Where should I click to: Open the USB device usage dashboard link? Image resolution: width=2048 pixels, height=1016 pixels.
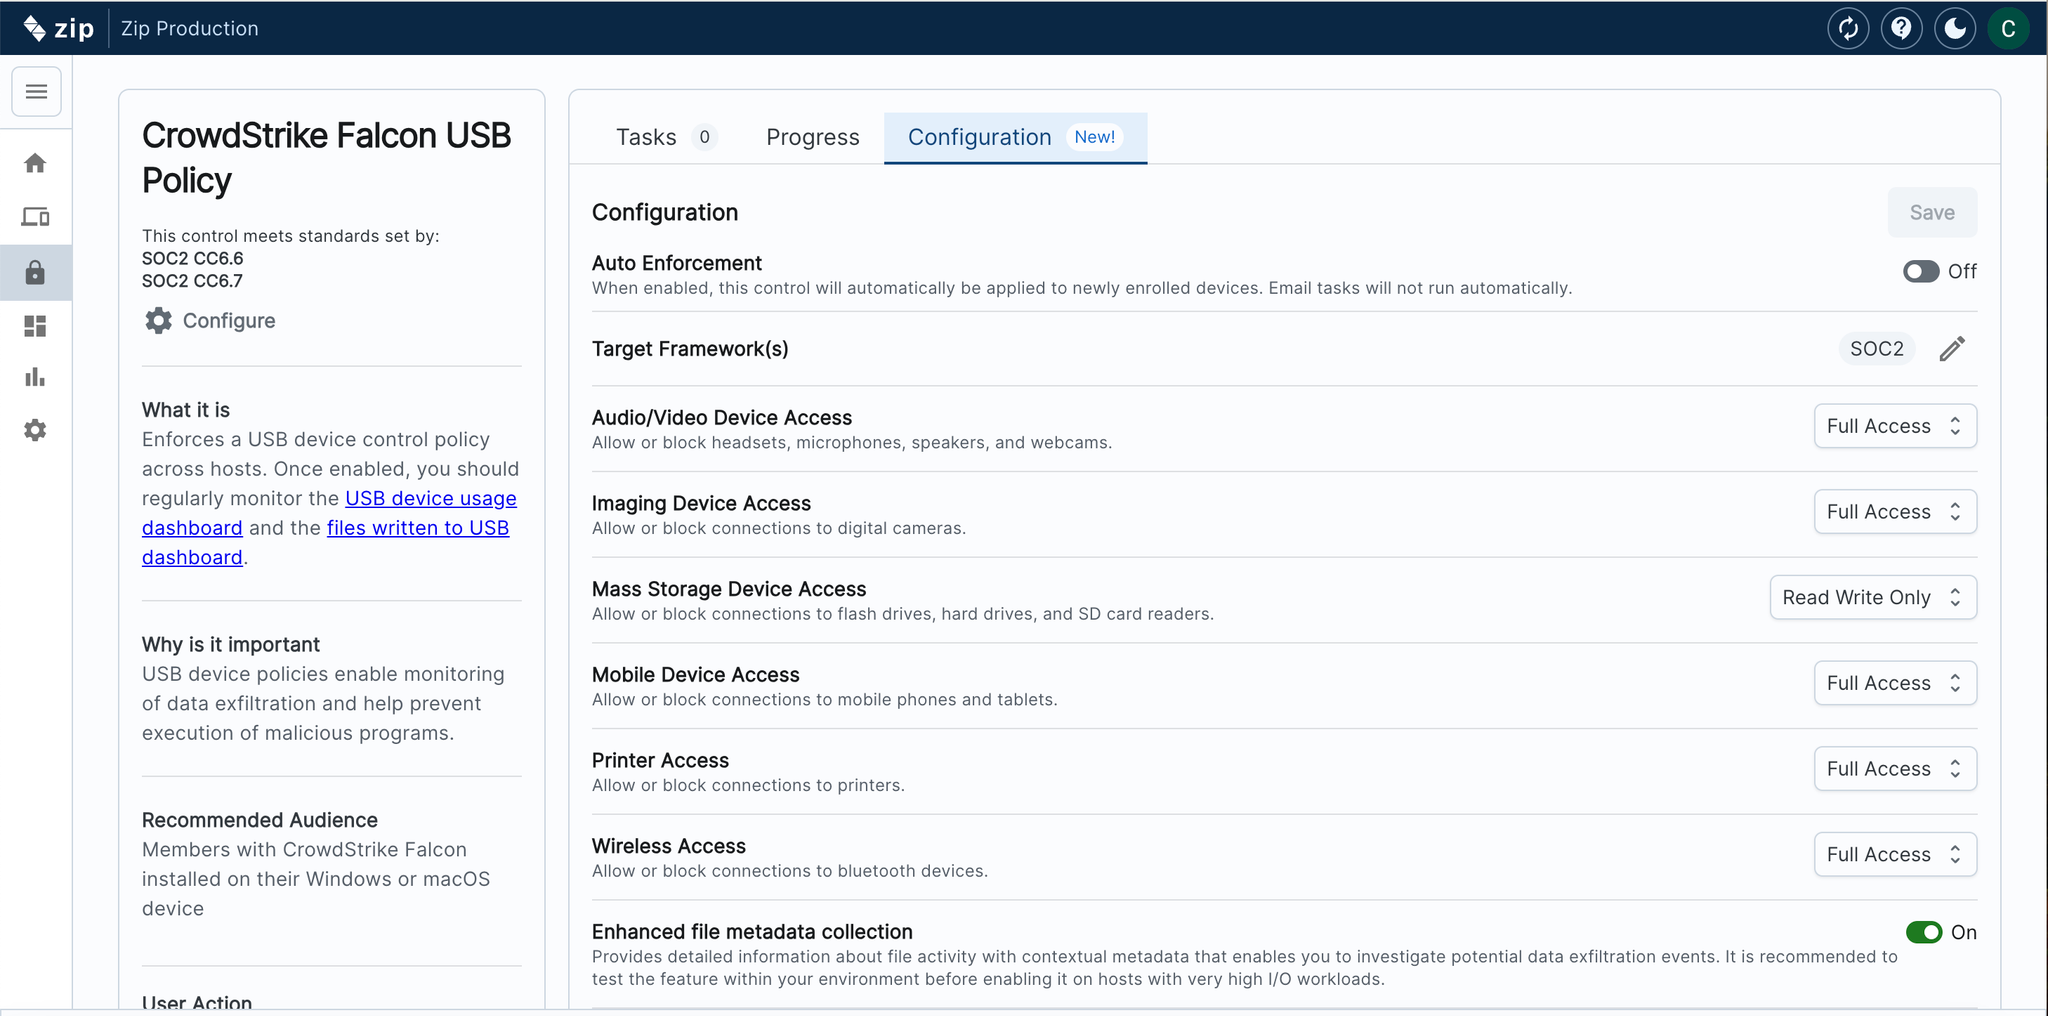click(x=430, y=498)
